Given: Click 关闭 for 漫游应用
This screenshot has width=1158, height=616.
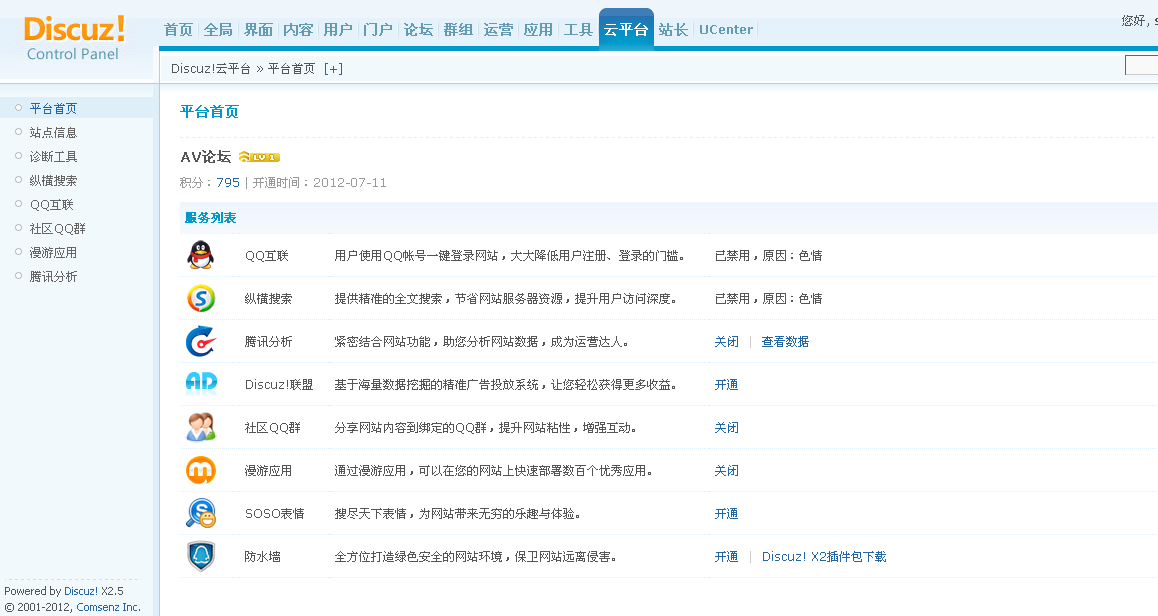Looking at the screenshot, I should point(726,470).
